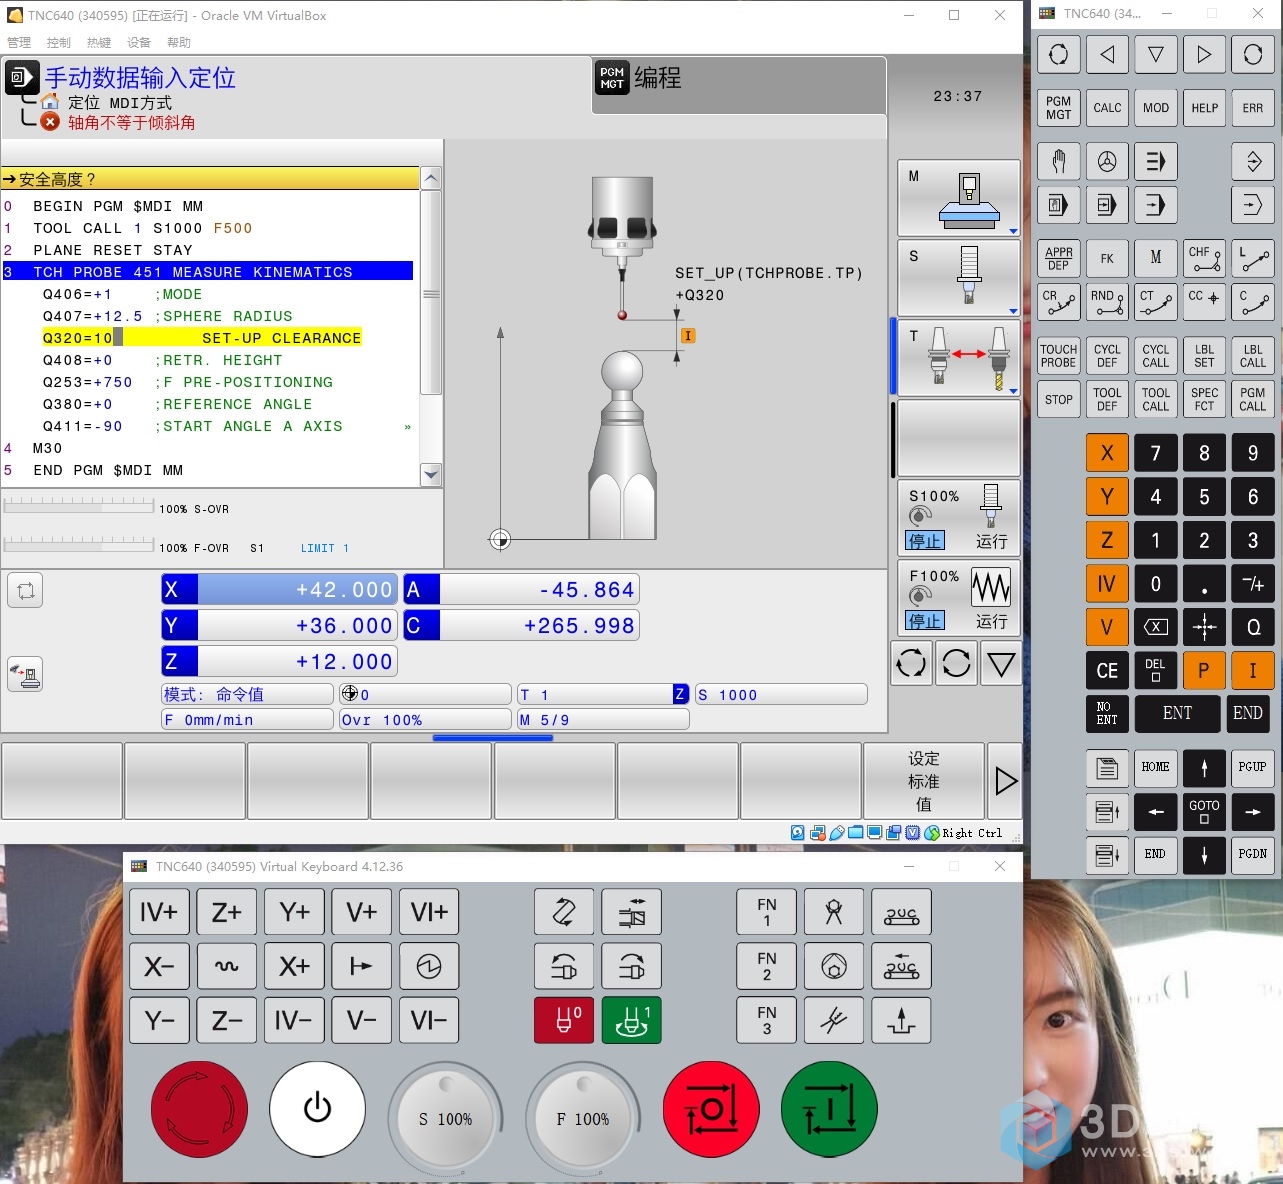Toggle the FN 3 key
1283x1184 pixels.
767,1020
